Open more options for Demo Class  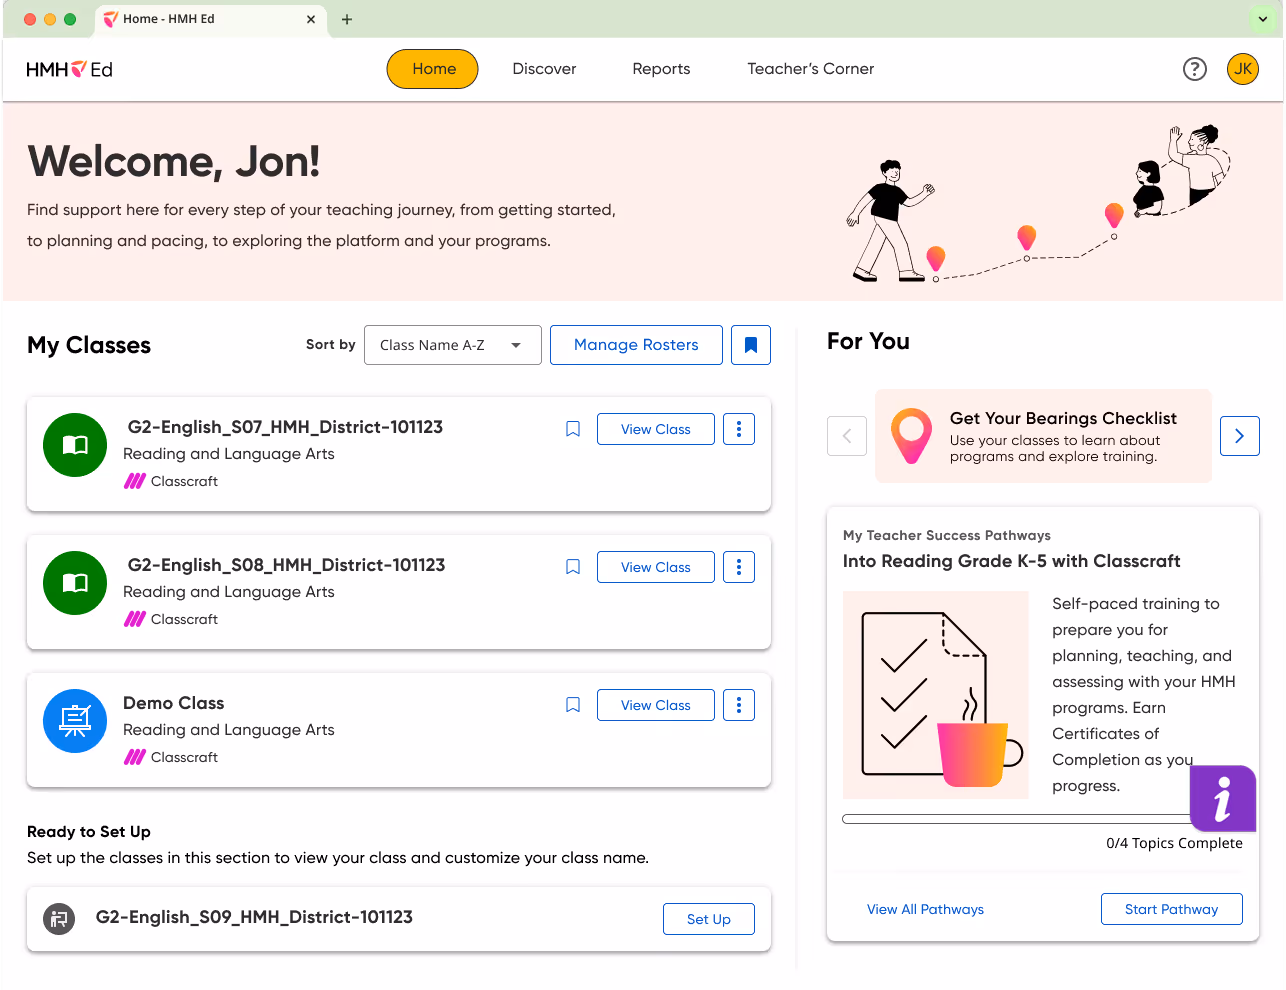point(739,705)
